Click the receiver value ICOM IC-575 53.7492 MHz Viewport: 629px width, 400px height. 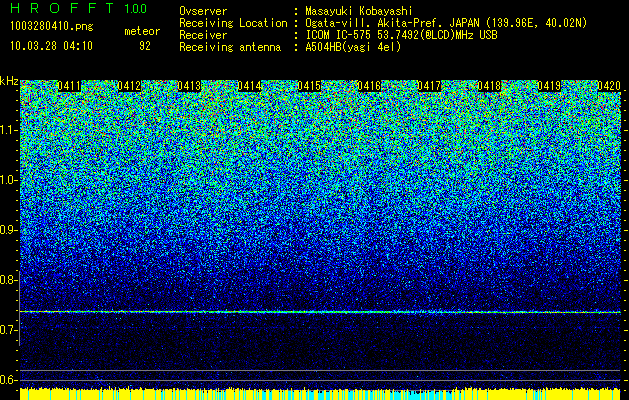click(401, 35)
